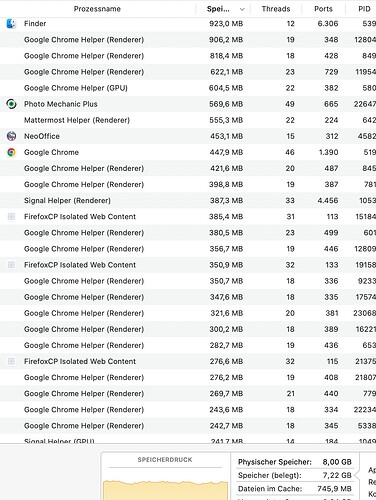Select the Mattermost Helper (Renderer) row
The width and height of the screenshot is (376, 500).
pos(188,120)
